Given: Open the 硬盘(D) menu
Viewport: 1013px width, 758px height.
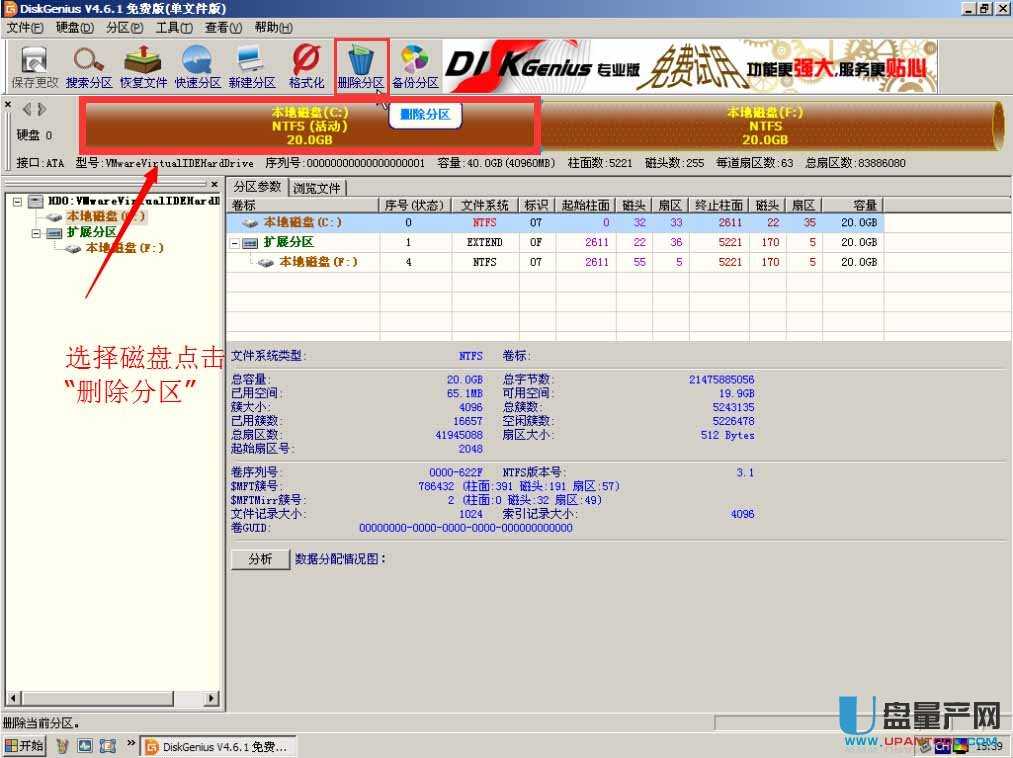Looking at the screenshot, I should coord(74,27).
